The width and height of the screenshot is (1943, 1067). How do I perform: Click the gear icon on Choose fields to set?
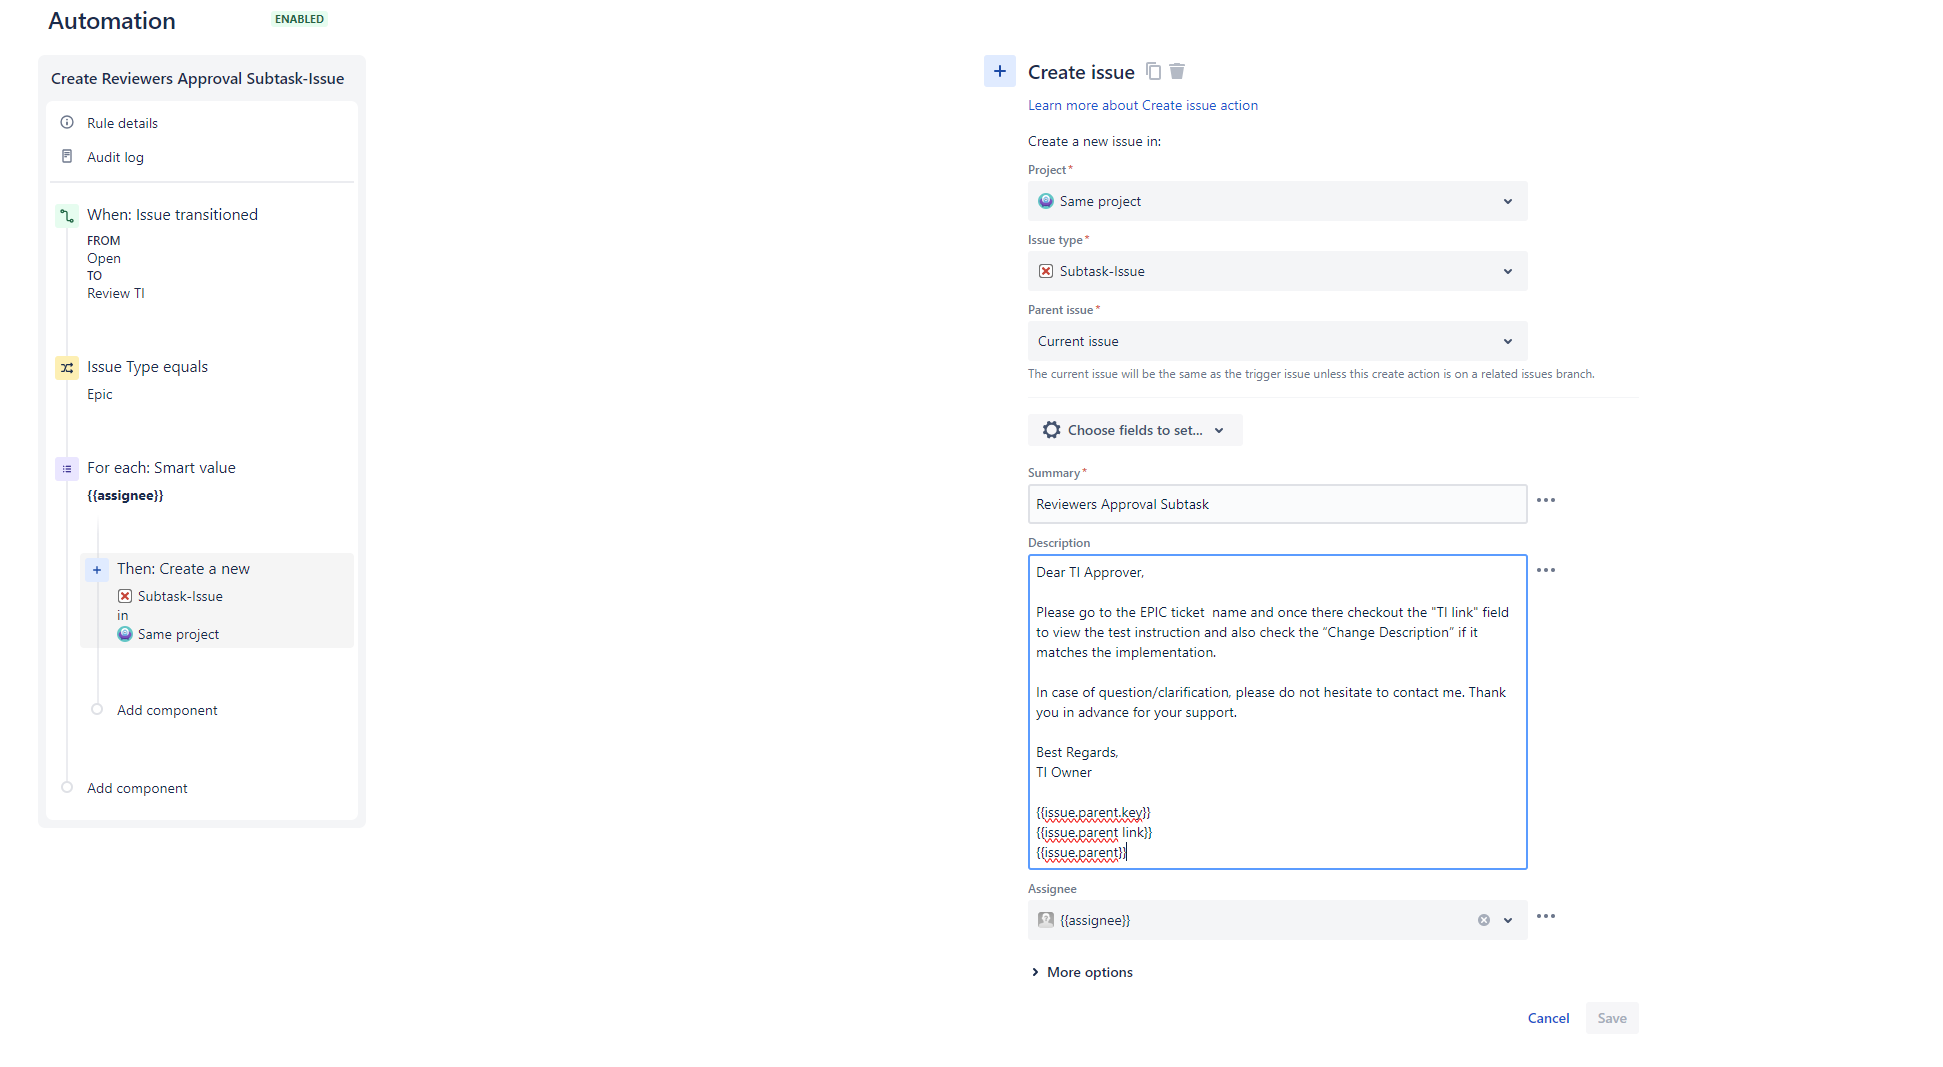[x=1051, y=429]
